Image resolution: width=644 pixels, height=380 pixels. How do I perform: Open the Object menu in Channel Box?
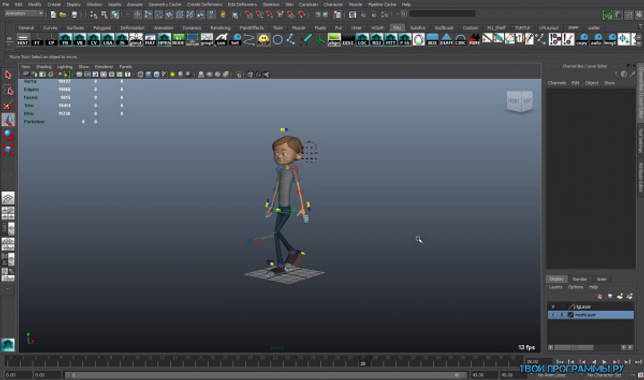[591, 83]
